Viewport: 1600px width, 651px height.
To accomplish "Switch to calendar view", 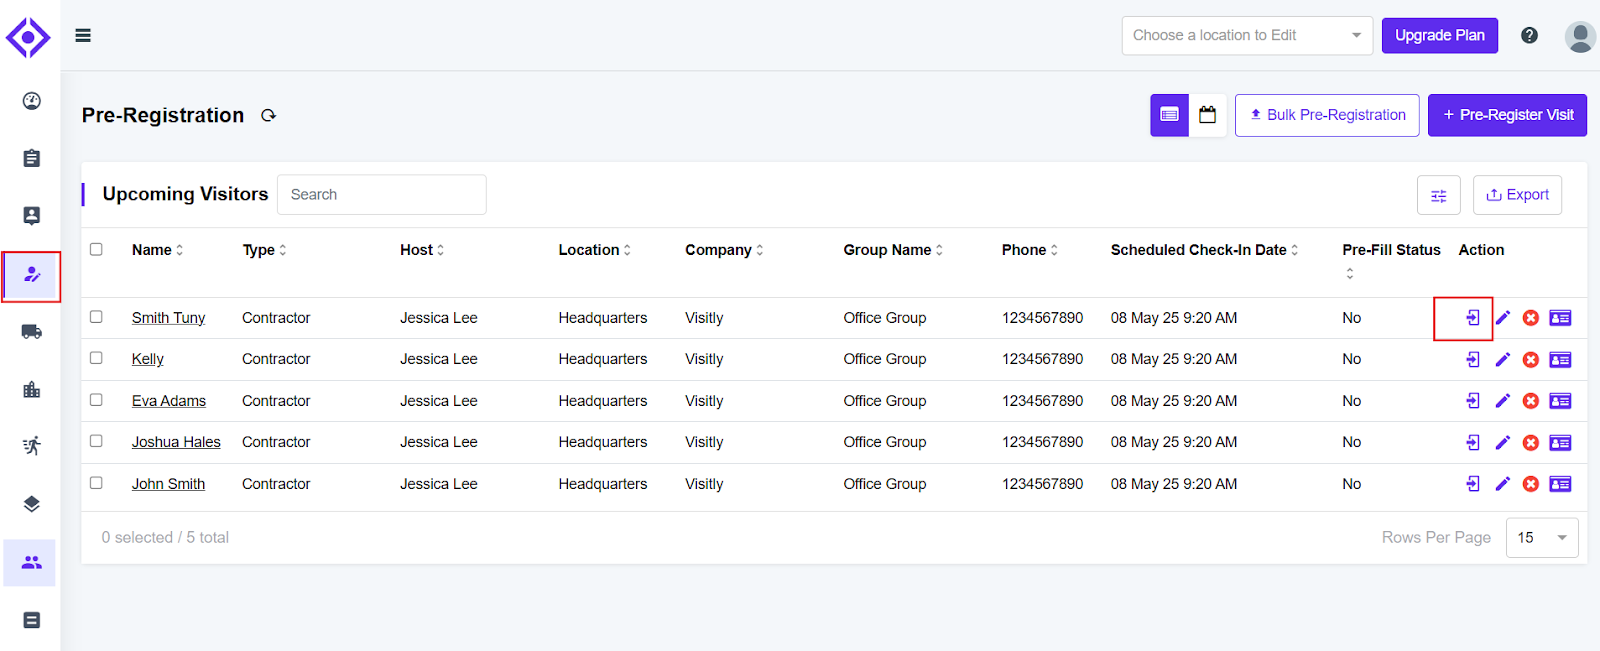I will (1207, 115).
